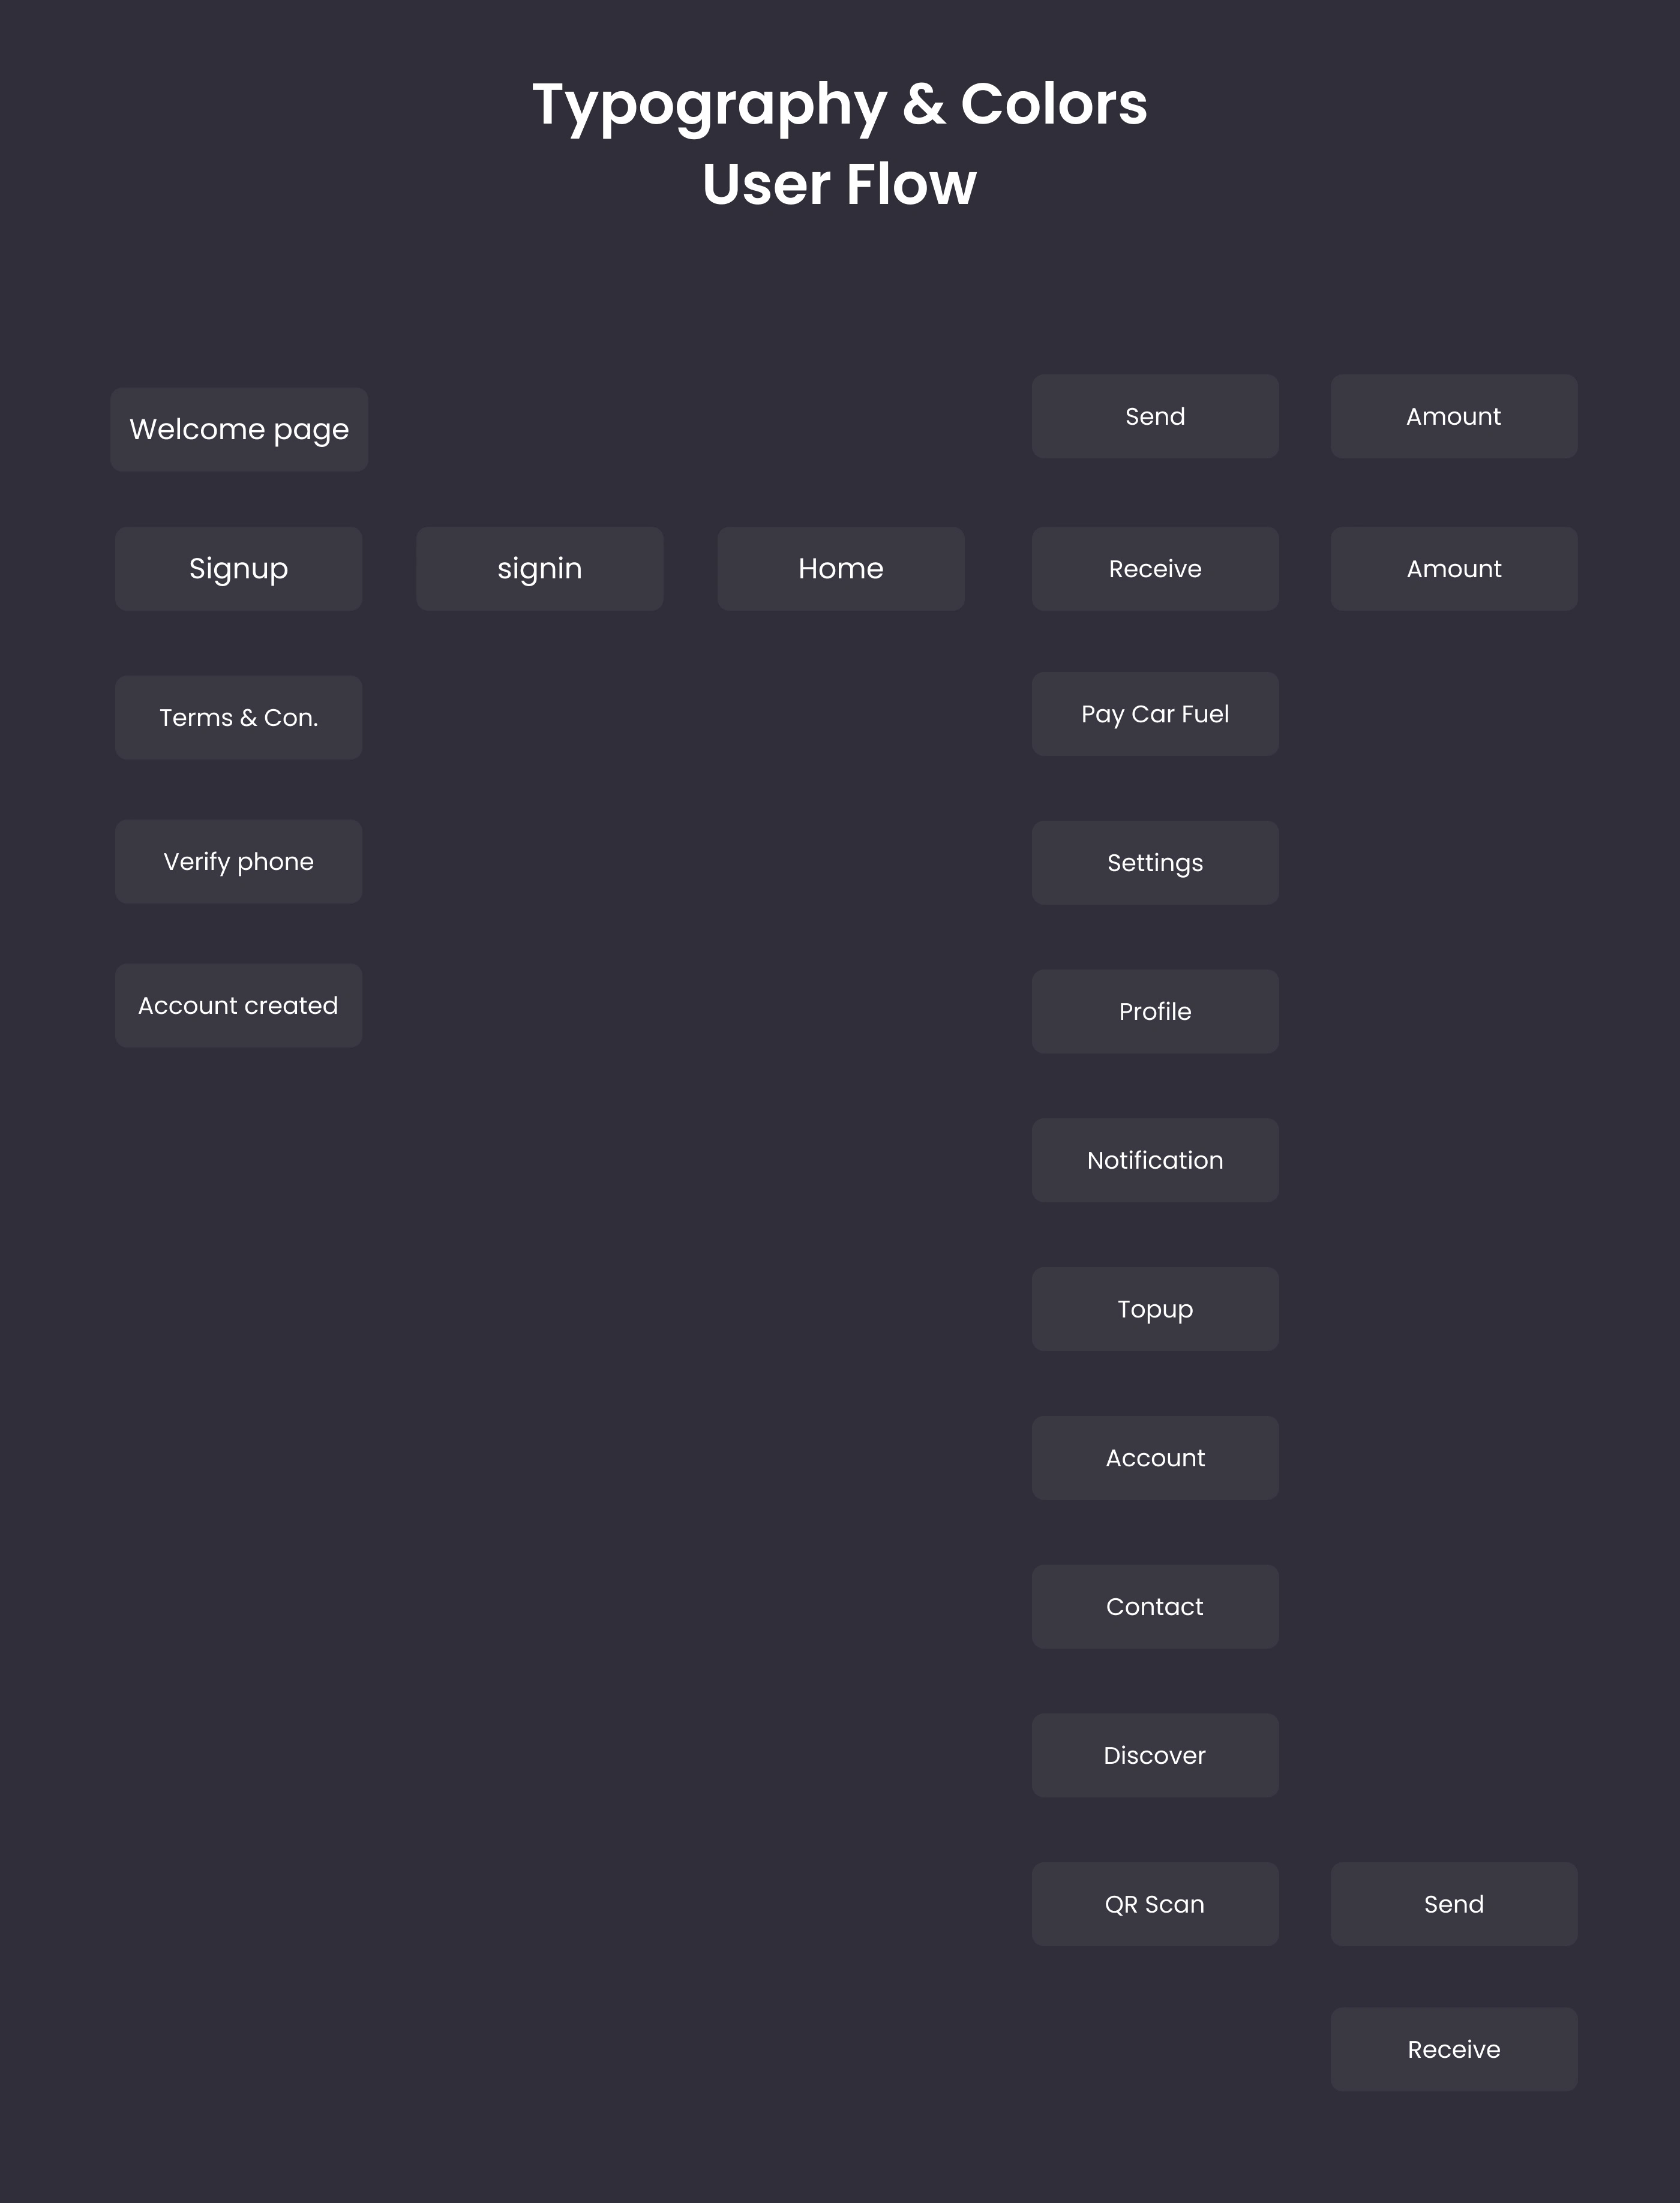The image size is (1680, 2203).
Task: Open the signin box
Action: [x=539, y=568]
